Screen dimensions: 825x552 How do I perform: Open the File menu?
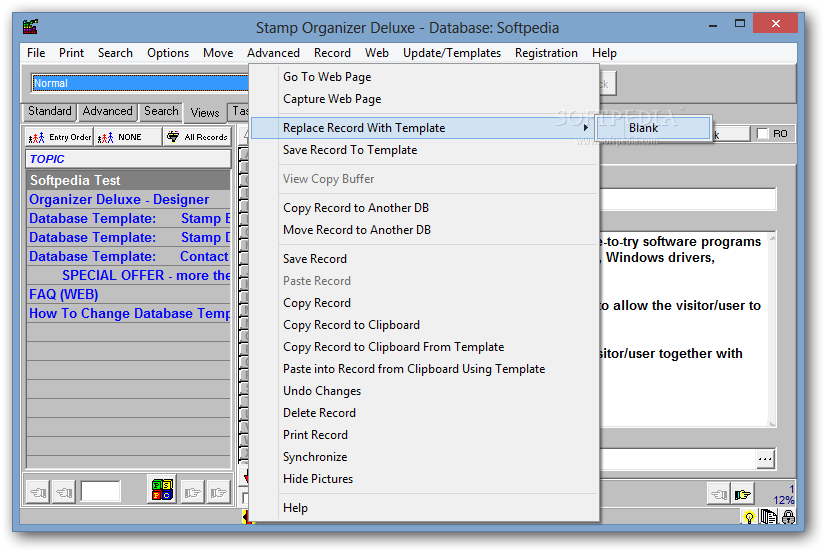(x=36, y=53)
